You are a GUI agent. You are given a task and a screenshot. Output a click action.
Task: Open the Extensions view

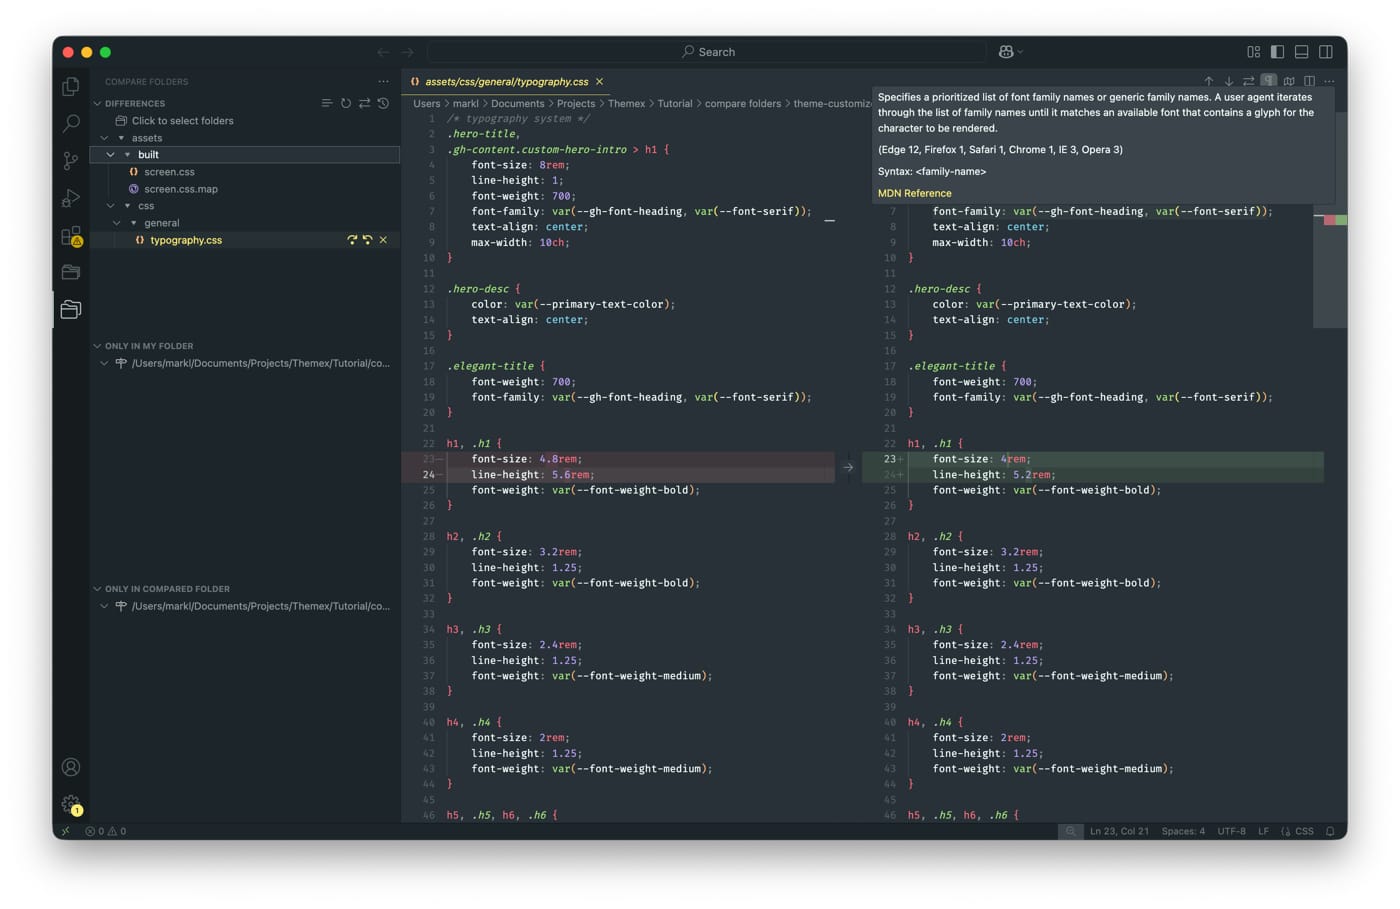(70, 236)
